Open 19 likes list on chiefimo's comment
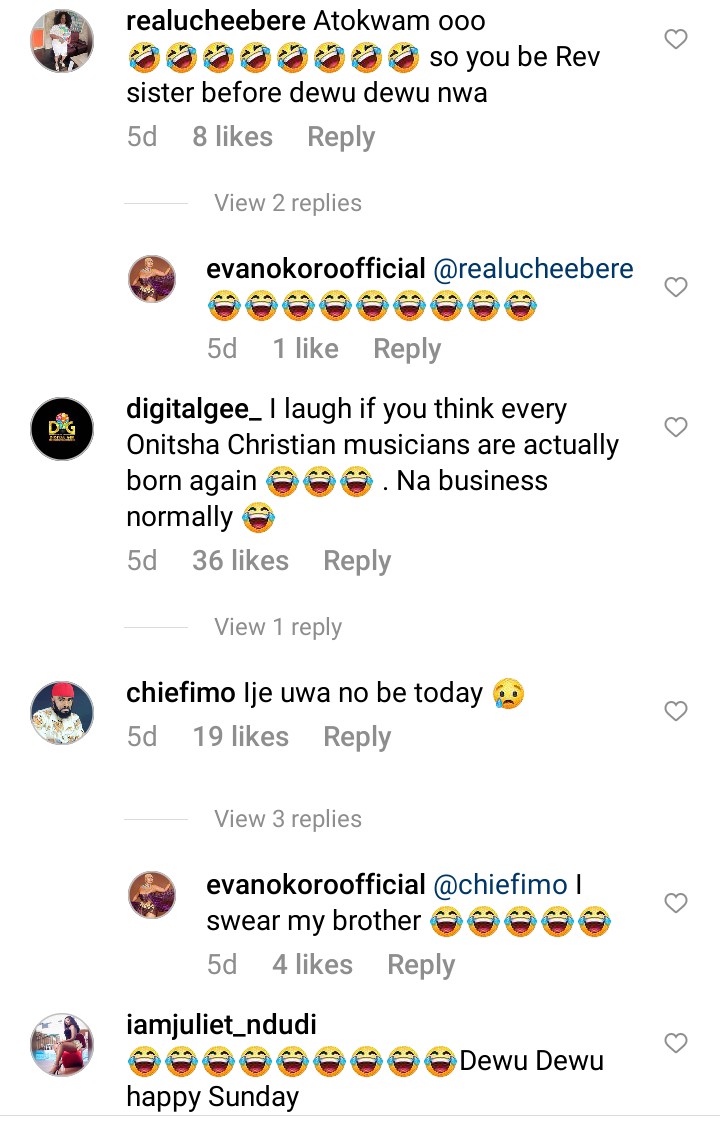 [x=240, y=737]
